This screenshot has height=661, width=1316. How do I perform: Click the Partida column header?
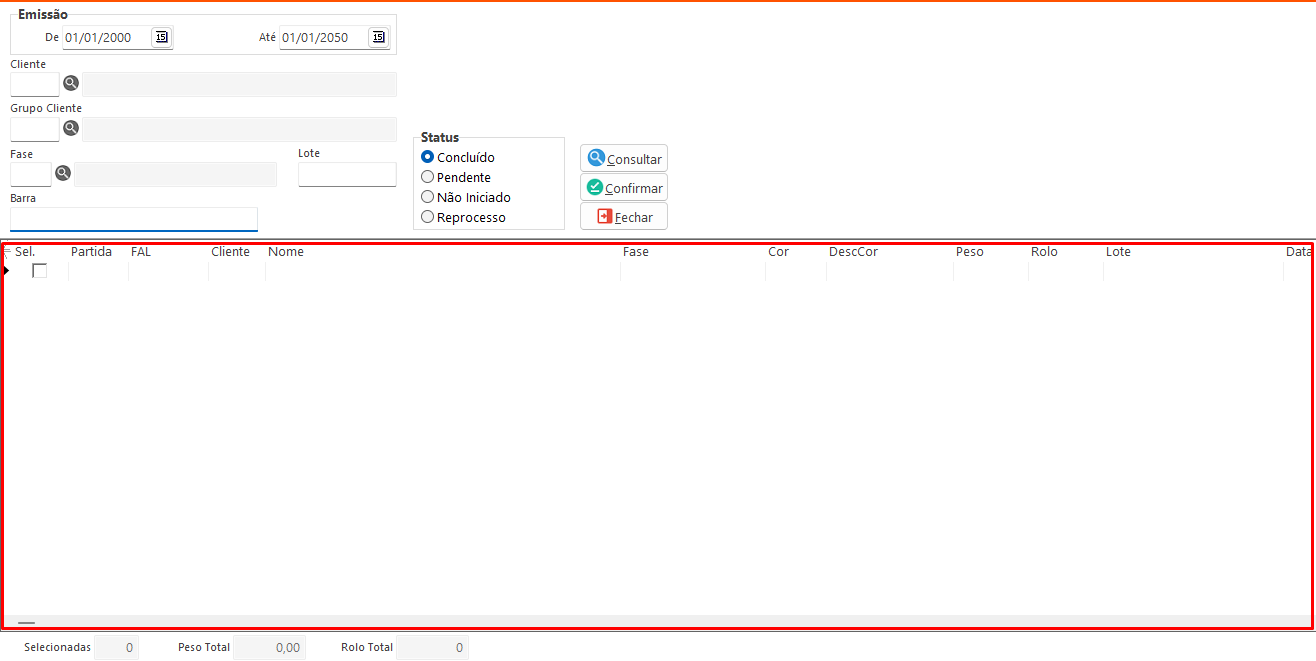[x=91, y=252]
